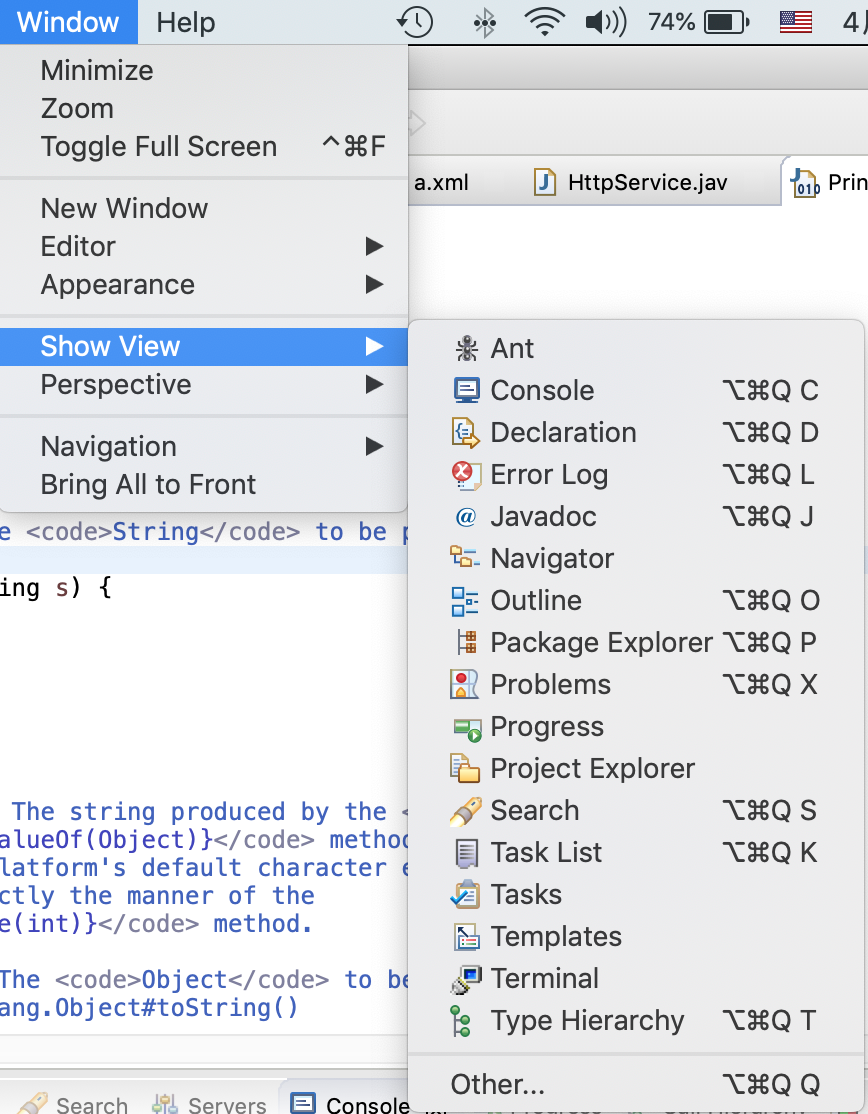This screenshot has height=1114, width=868.
Task: Expand the Perspective submenu arrow
Action: 374,384
